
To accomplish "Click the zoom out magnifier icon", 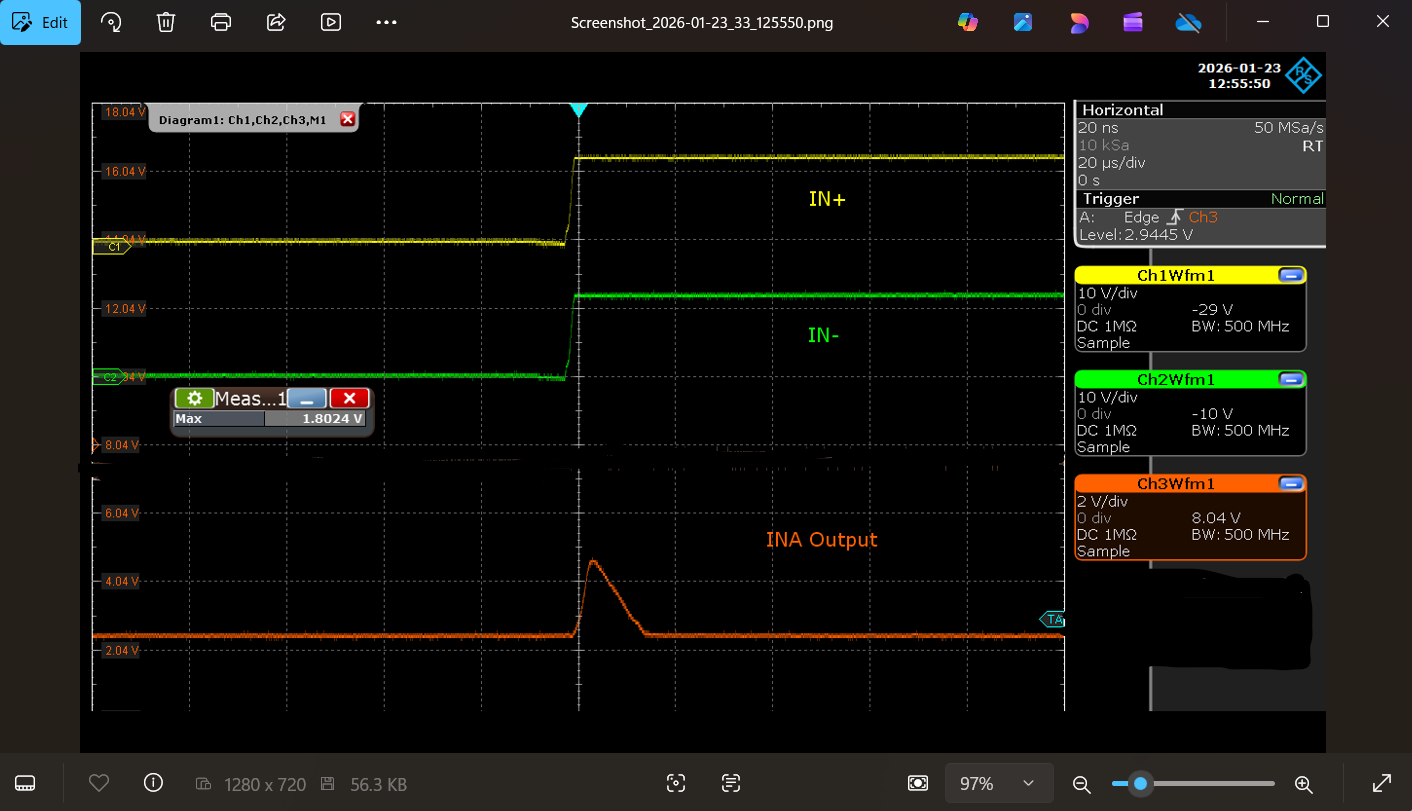I will [x=1081, y=784].
